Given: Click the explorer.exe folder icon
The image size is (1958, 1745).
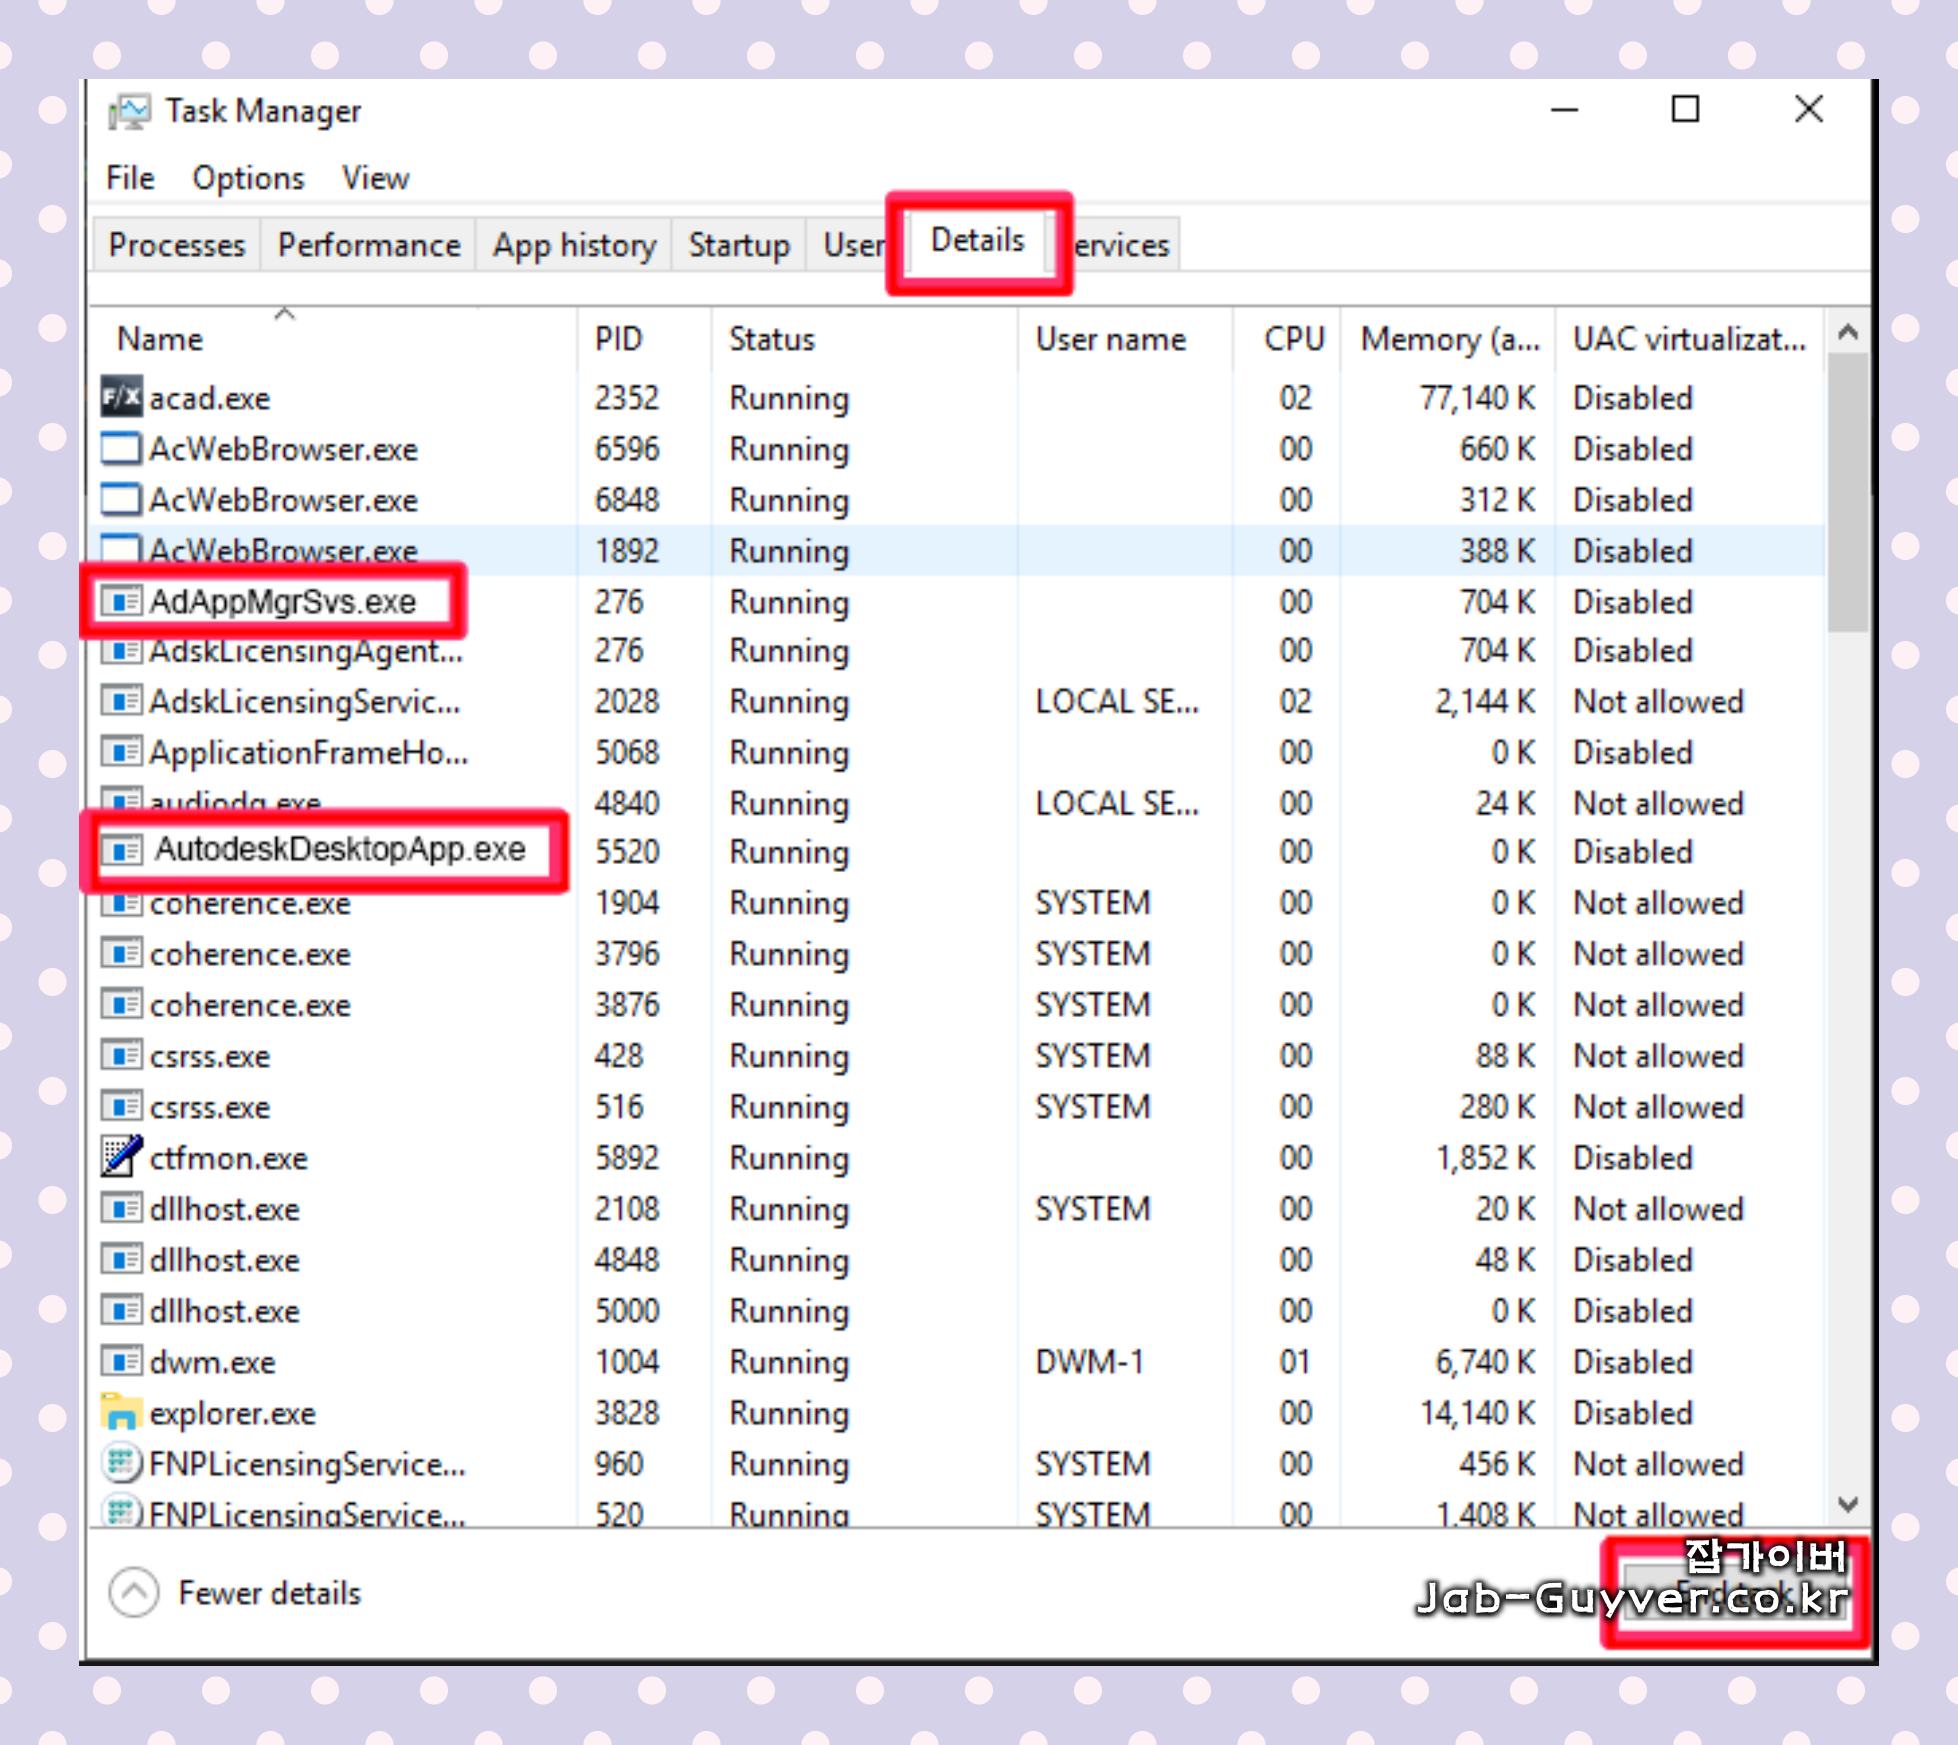Looking at the screenshot, I should [x=121, y=1412].
